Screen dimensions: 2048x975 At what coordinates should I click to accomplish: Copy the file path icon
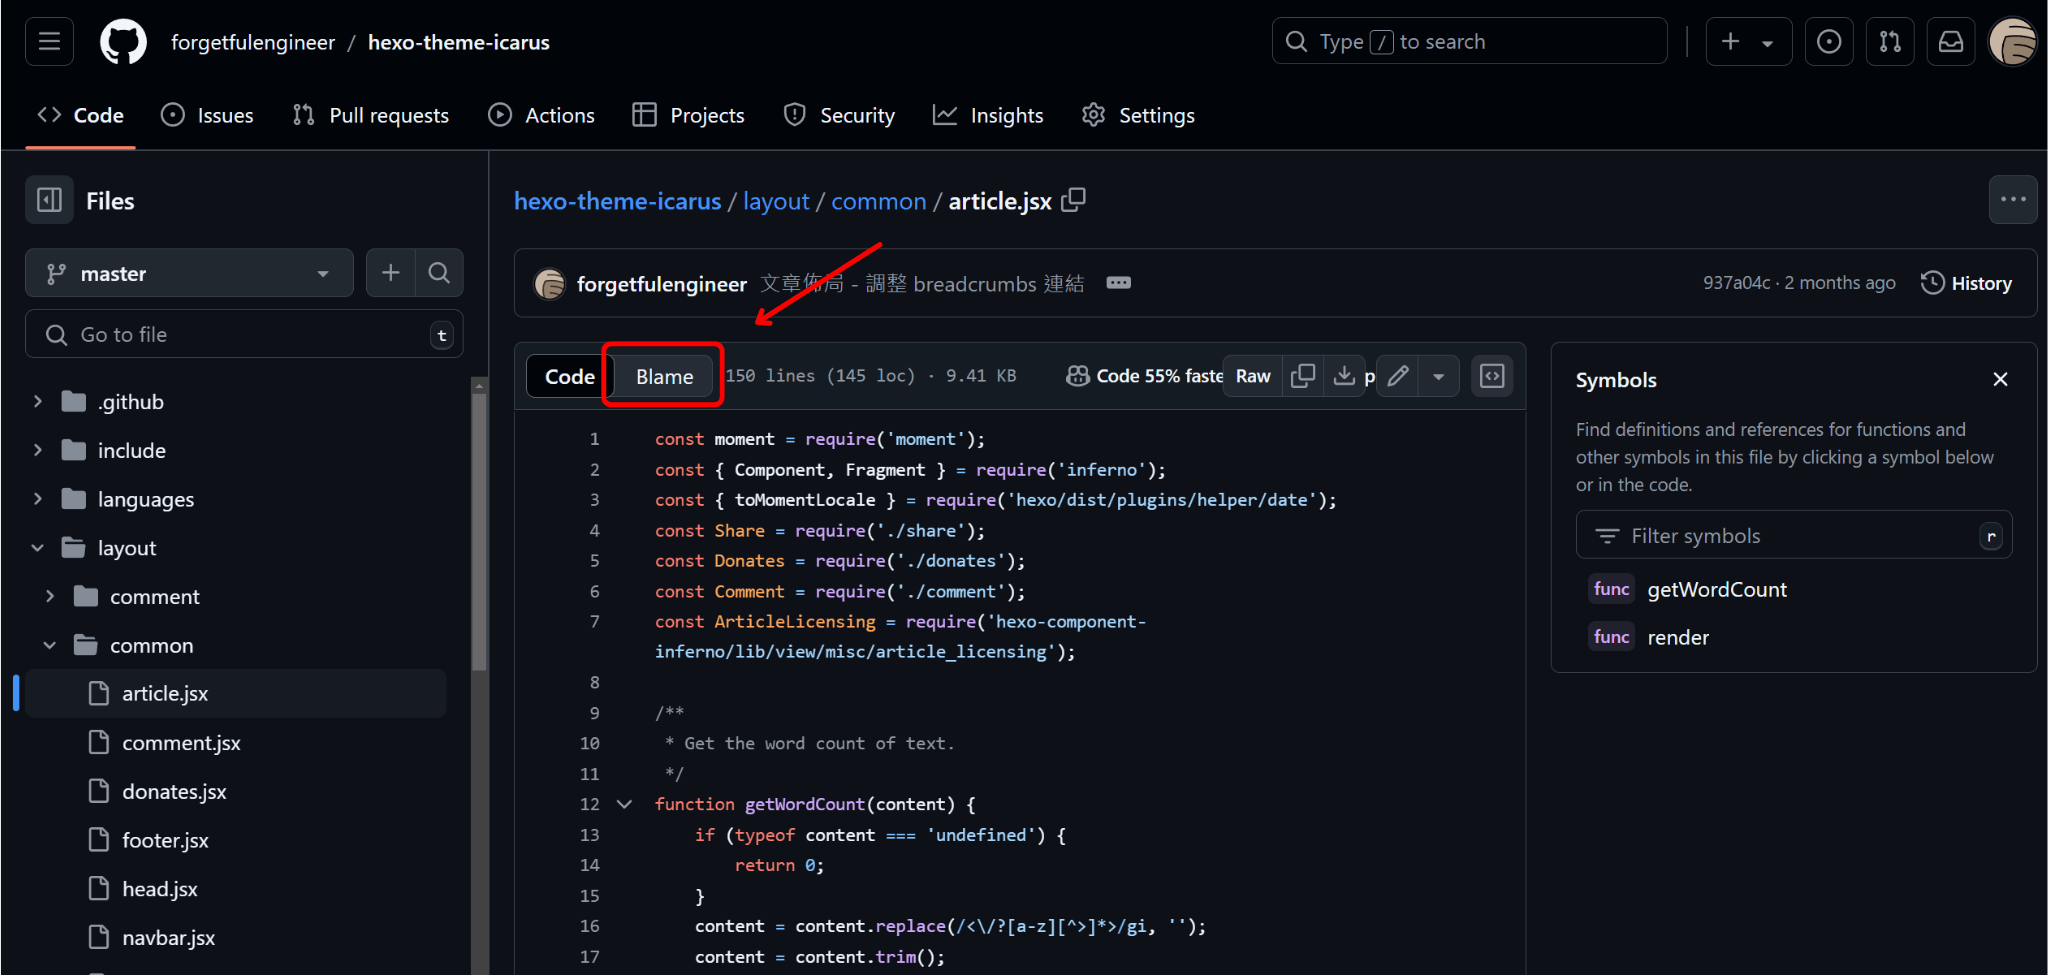[x=1073, y=200]
